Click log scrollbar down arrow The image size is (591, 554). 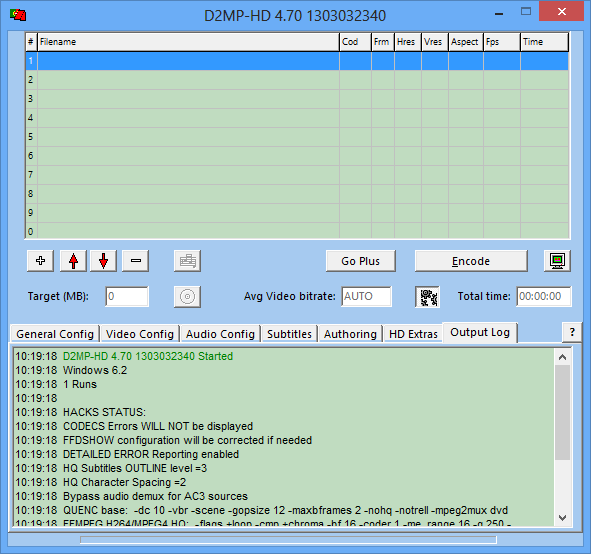pos(562,517)
